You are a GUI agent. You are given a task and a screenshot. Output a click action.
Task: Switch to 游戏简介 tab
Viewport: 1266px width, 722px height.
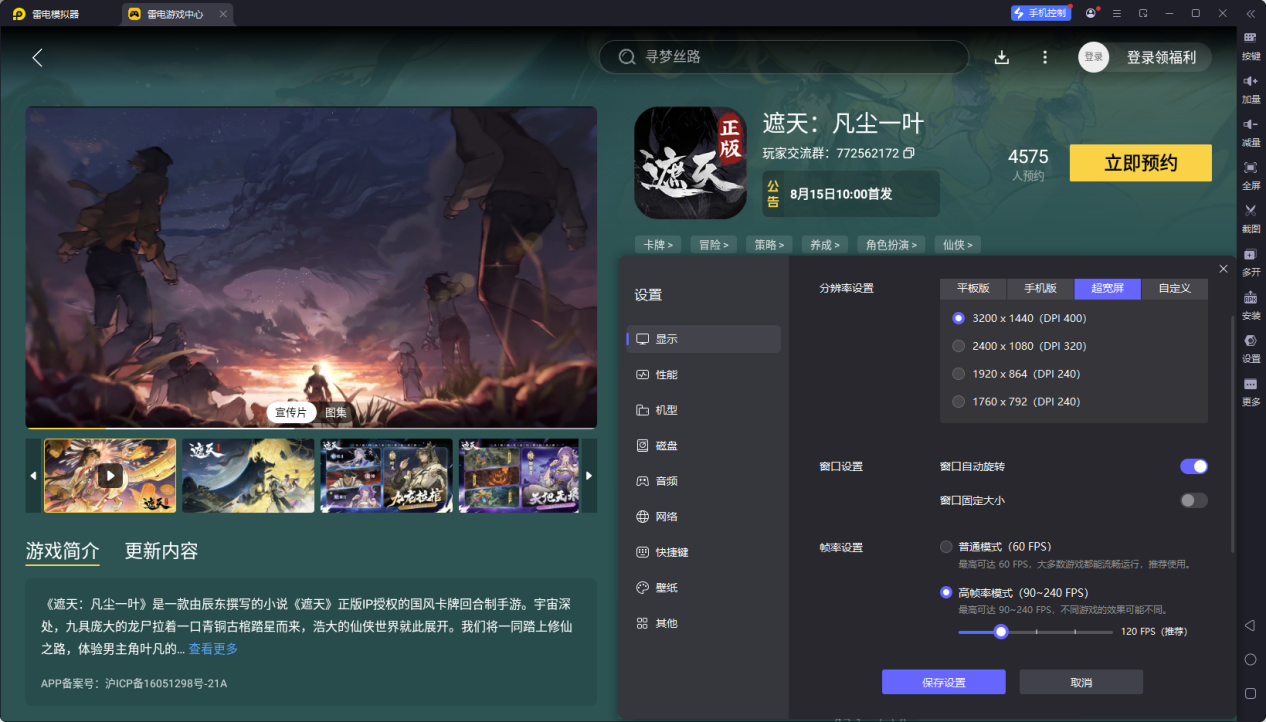(63, 551)
